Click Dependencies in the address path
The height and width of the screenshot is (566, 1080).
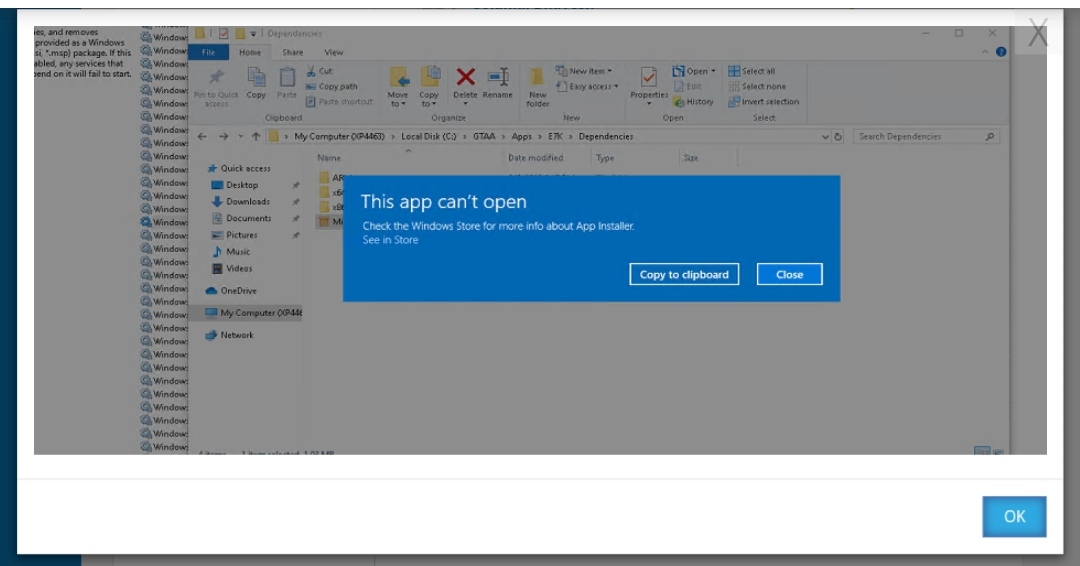605,136
